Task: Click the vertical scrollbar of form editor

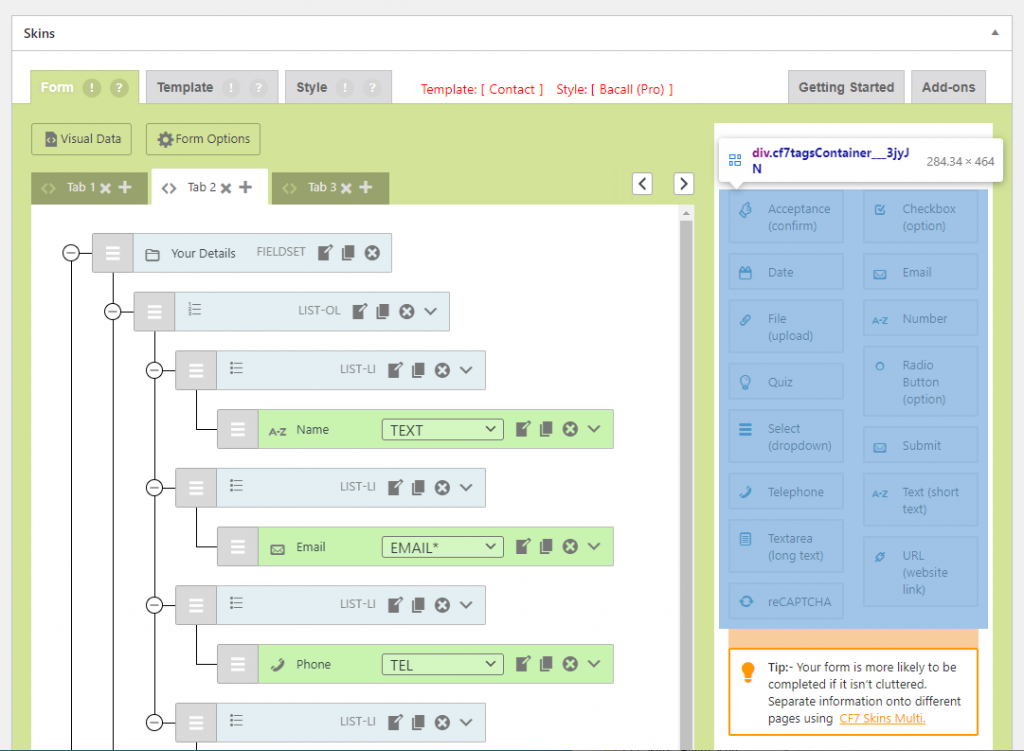Action: pos(685,450)
